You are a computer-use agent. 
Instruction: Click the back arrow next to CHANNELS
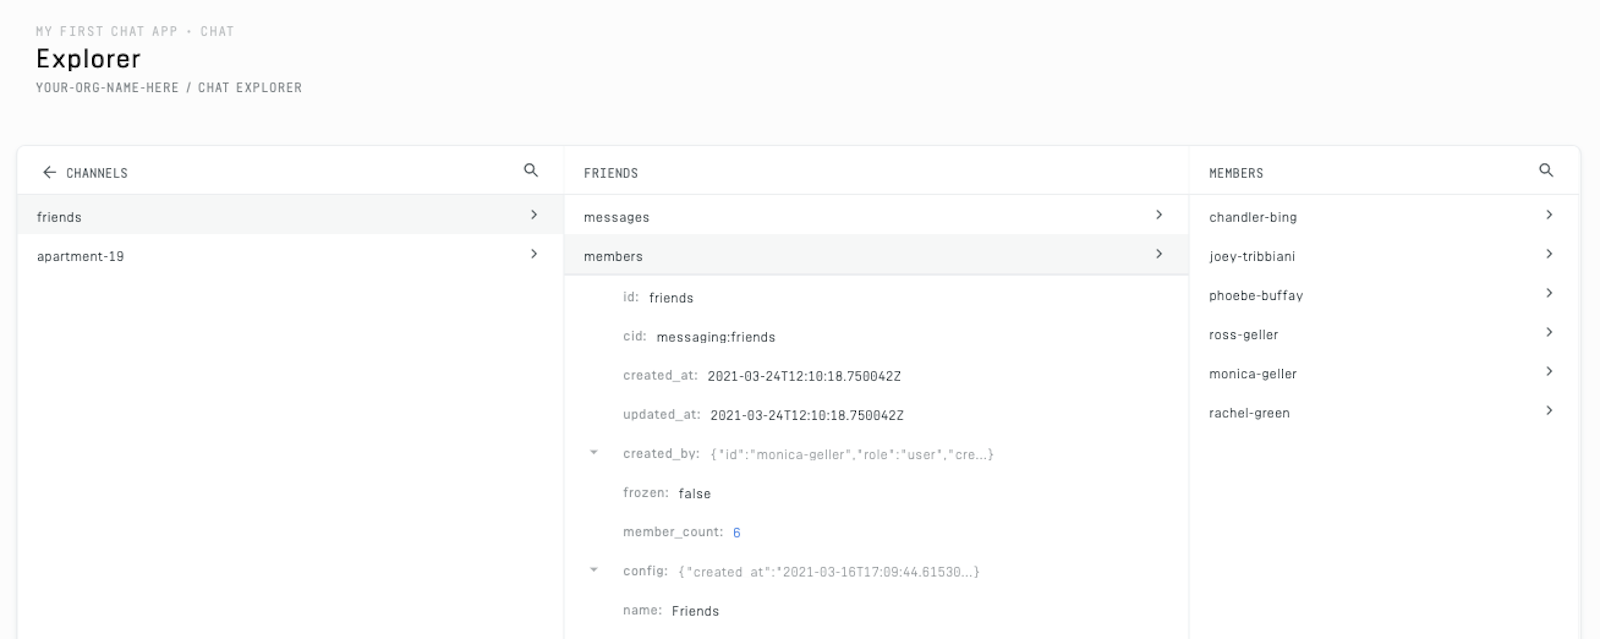[48, 171]
